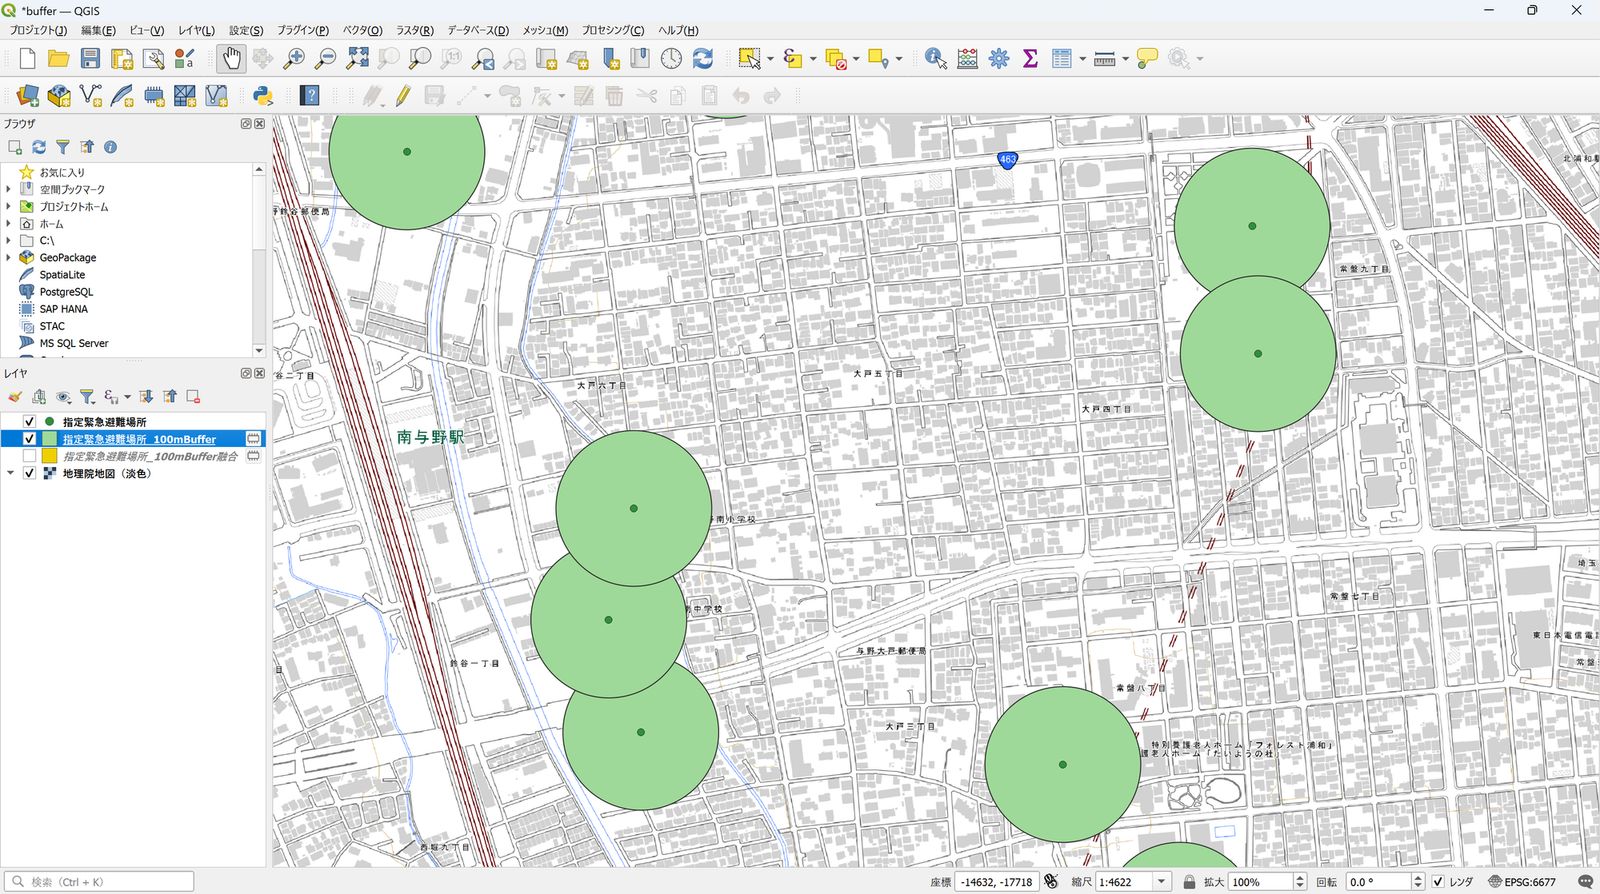Screen dimensions: 1600x894
Task: Click yellow swatch of 100mBuffer融合 layer
Action: coord(49,456)
